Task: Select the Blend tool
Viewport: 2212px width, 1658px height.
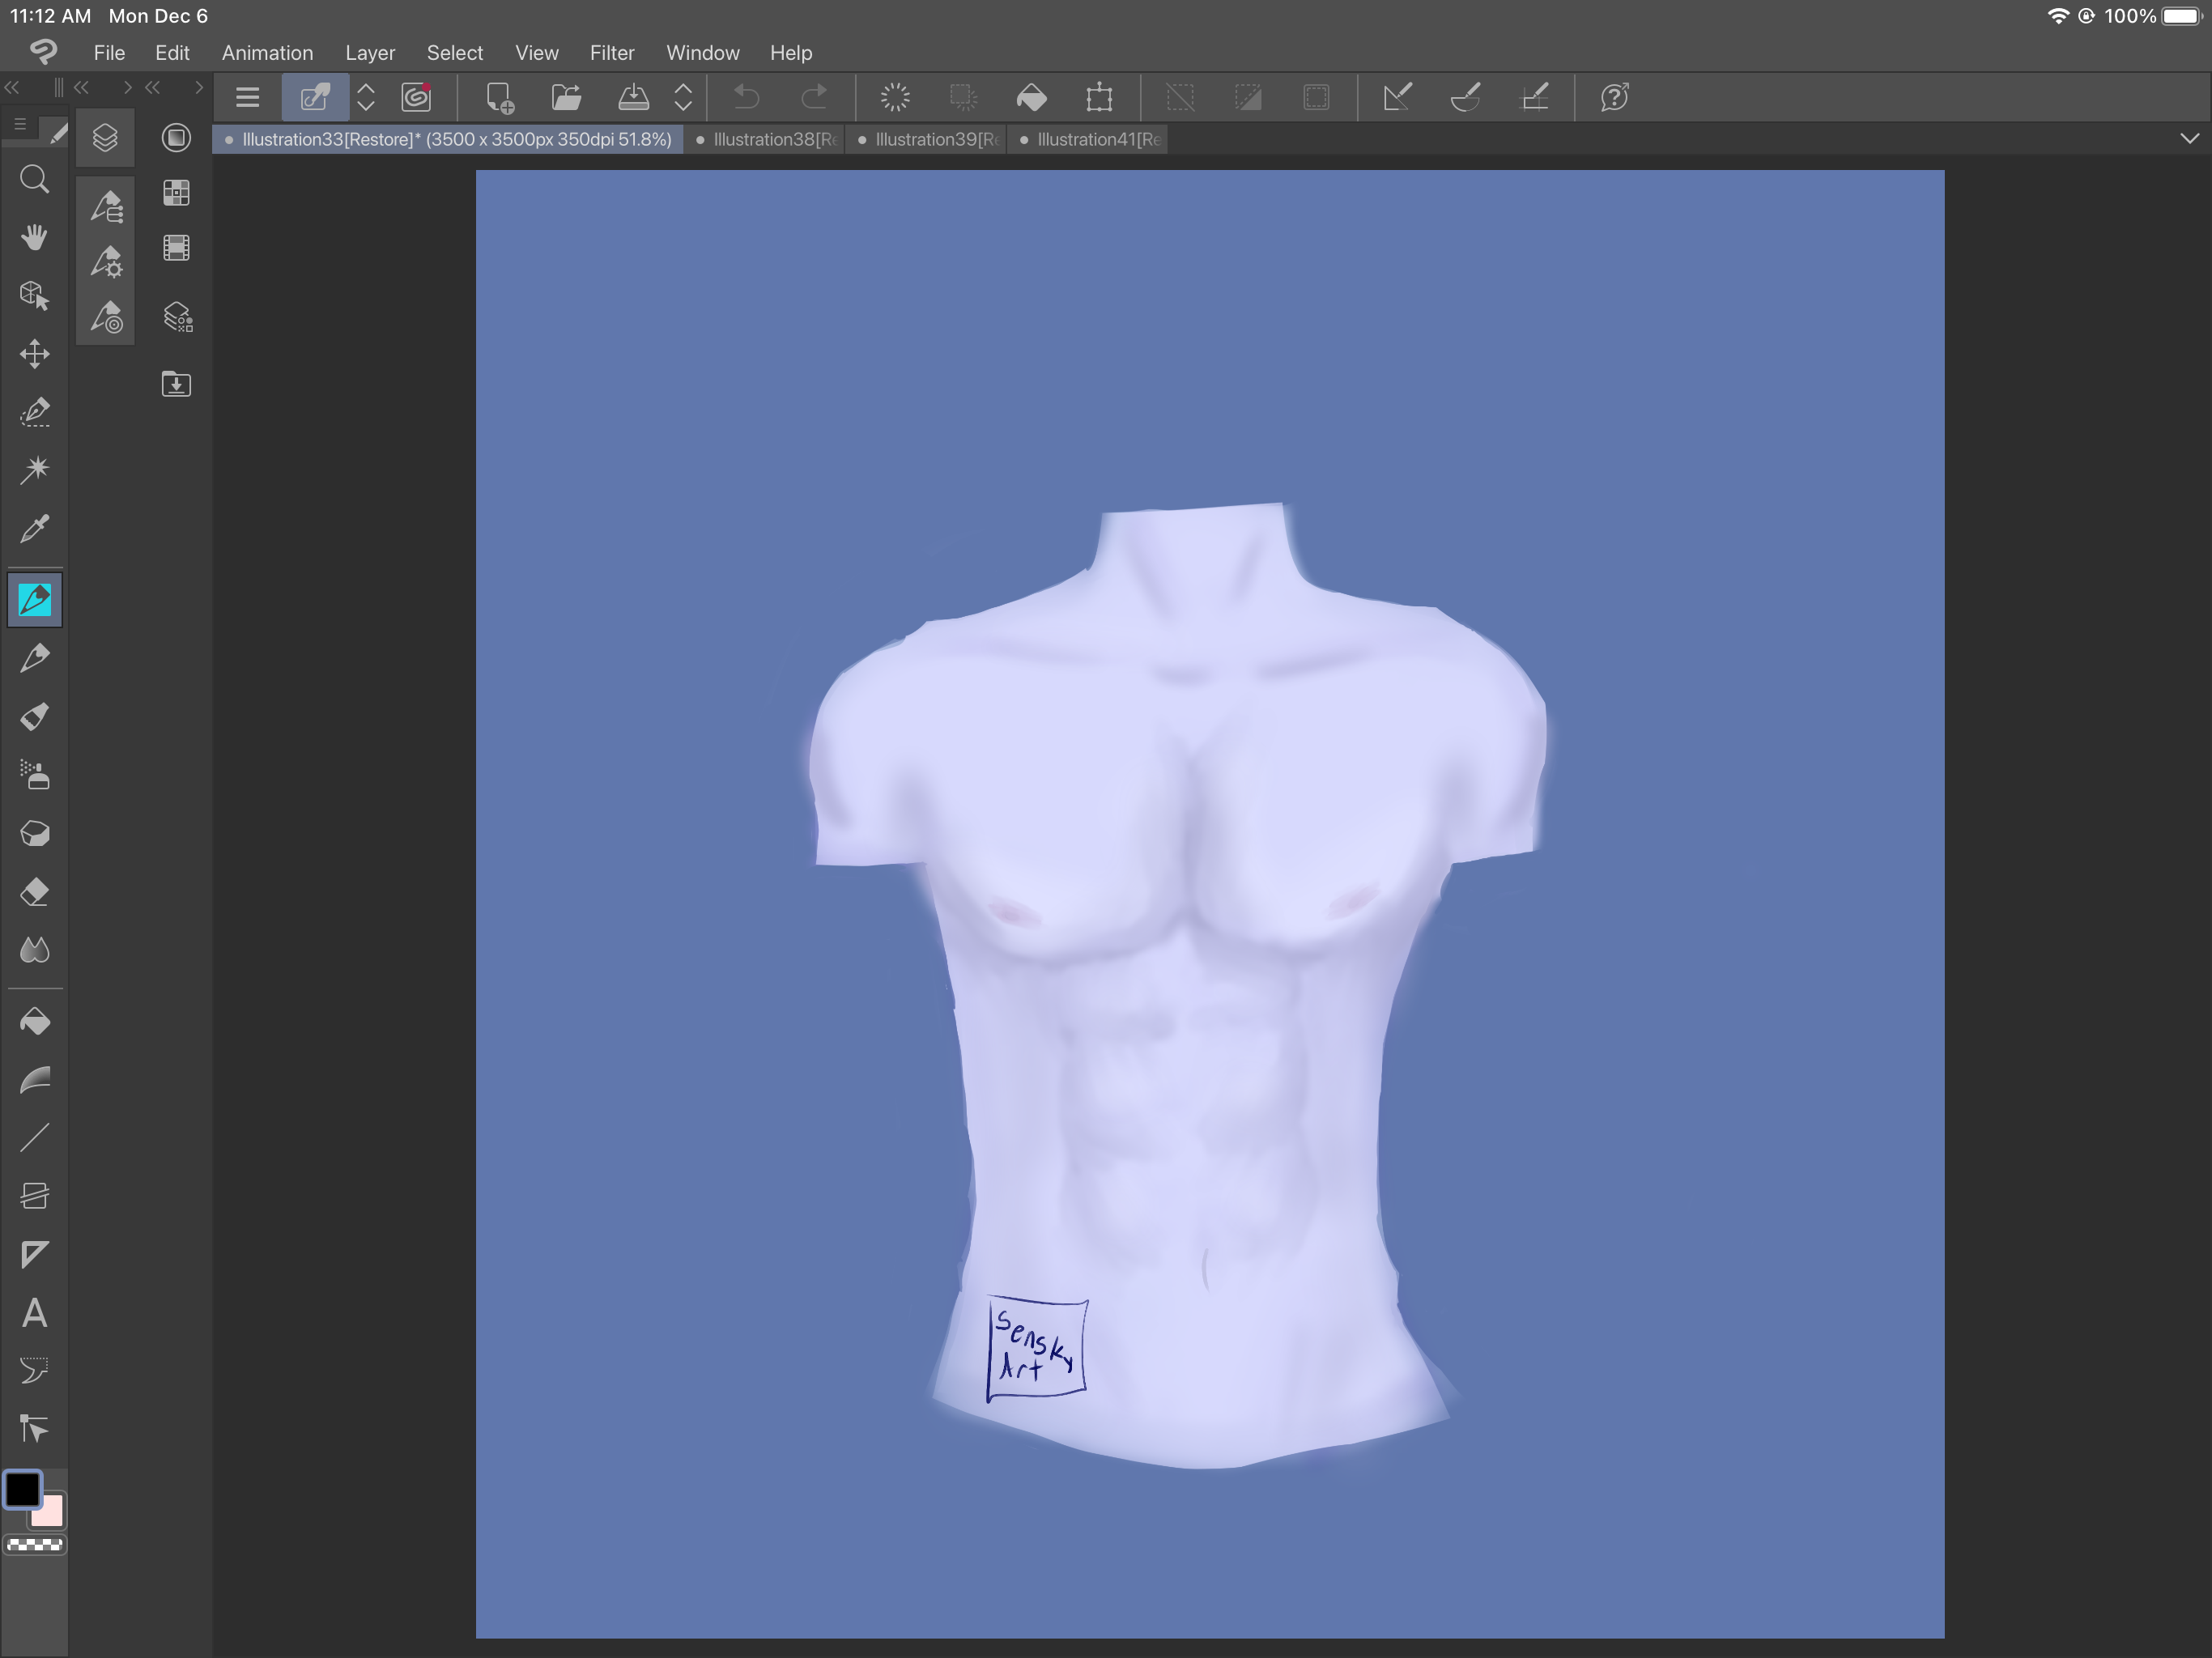Action: [x=35, y=950]
